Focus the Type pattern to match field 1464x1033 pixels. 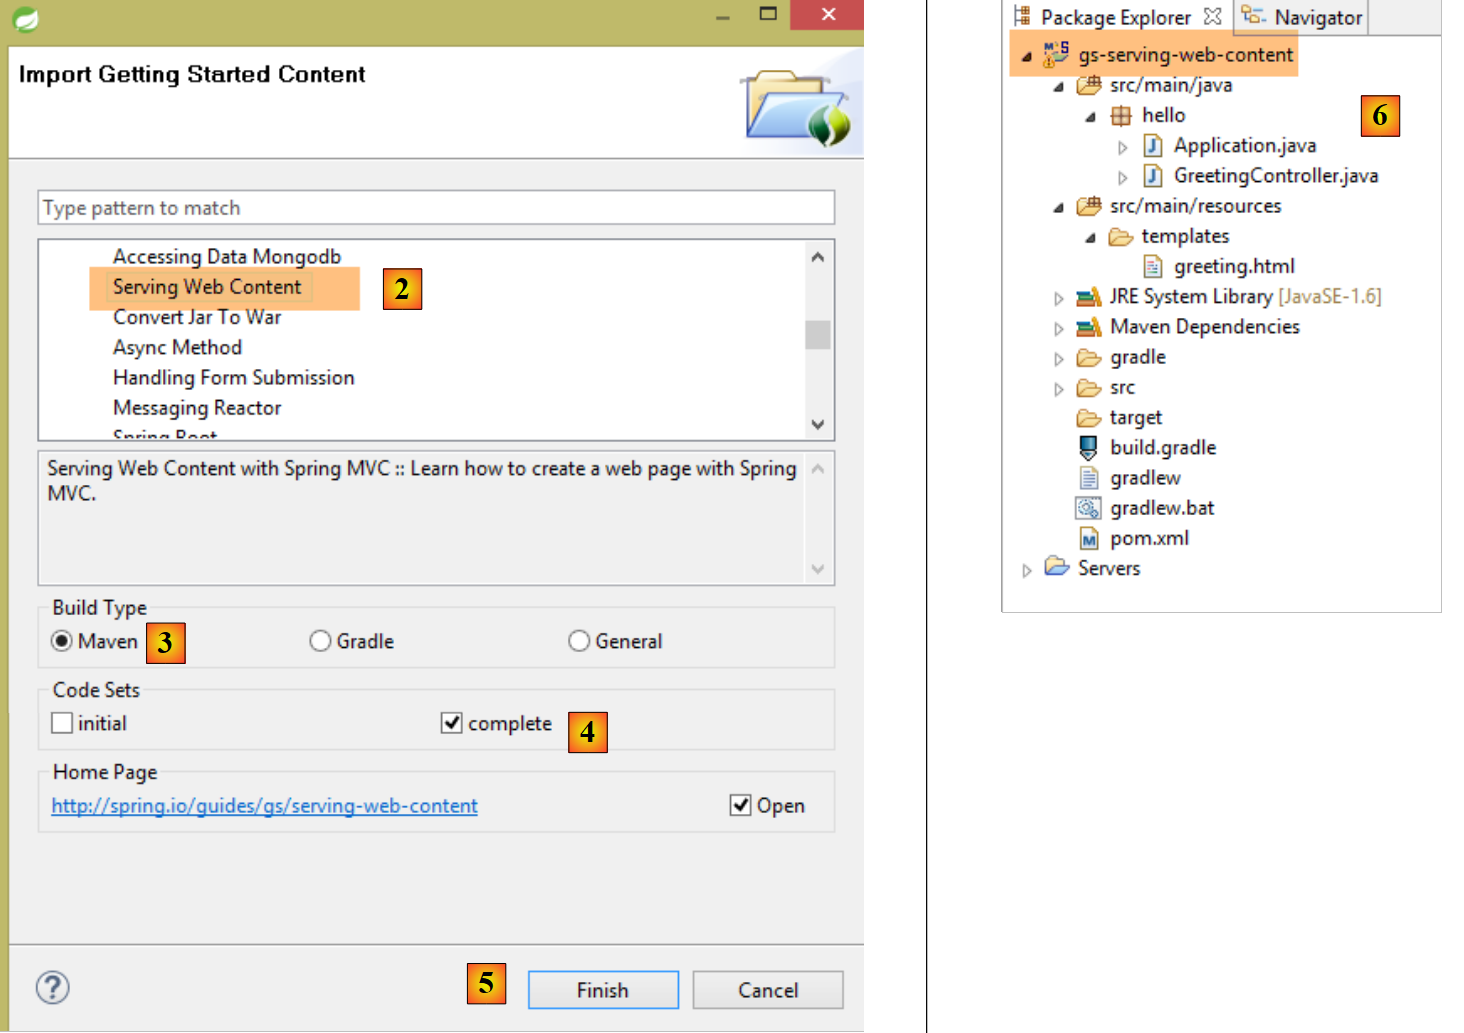point(436,208)
